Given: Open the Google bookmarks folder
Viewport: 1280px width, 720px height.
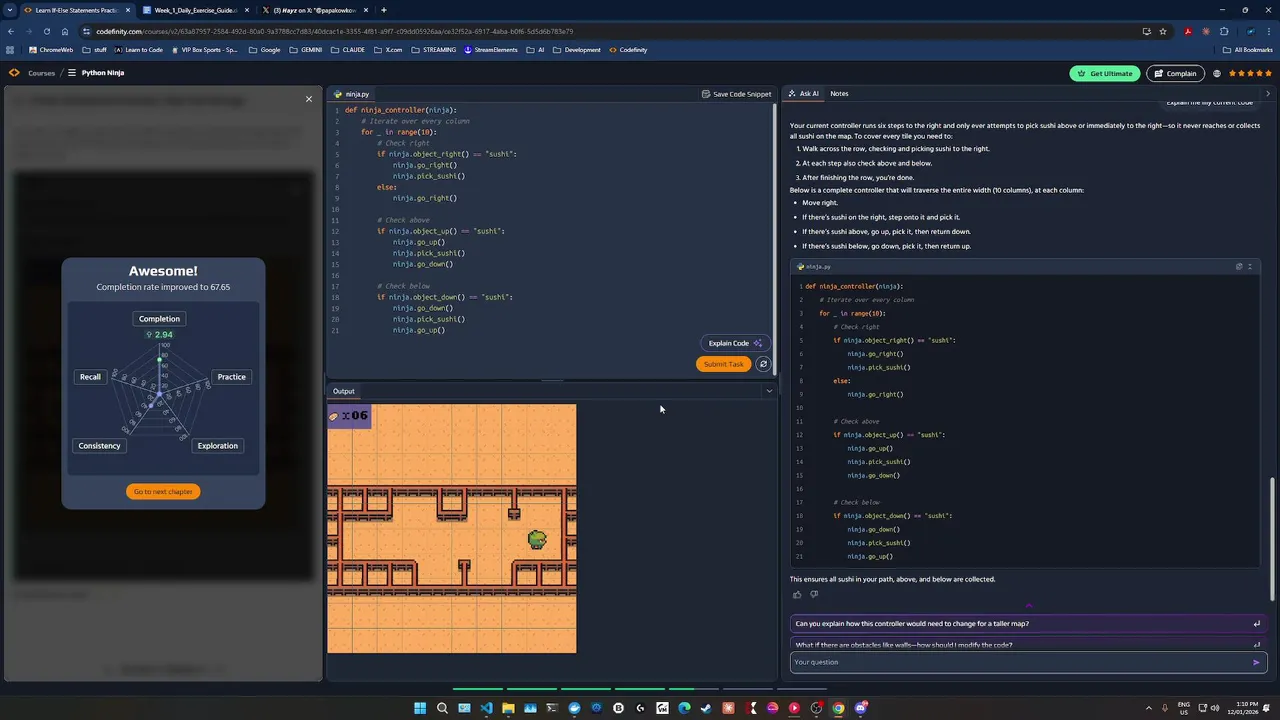Looking at the screenshot, I should (264, 50).
